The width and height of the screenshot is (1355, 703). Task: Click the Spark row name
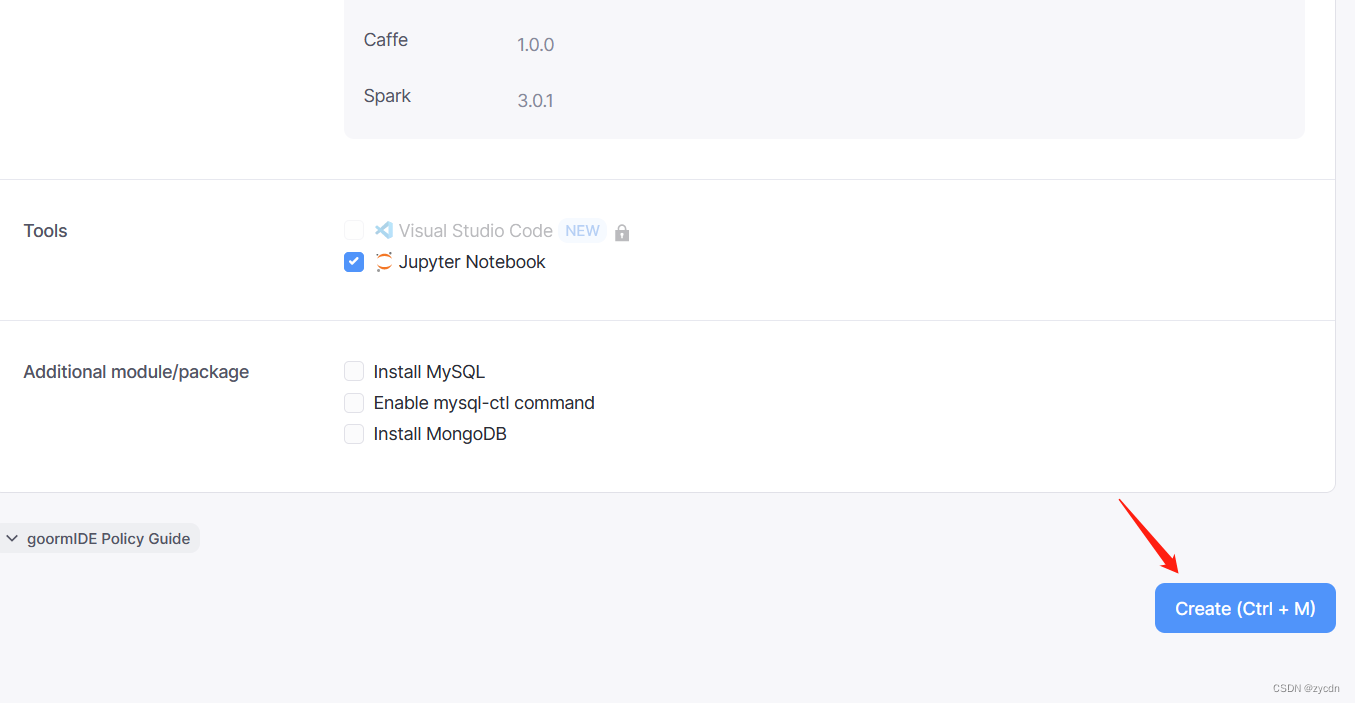[x=387, y=96]
